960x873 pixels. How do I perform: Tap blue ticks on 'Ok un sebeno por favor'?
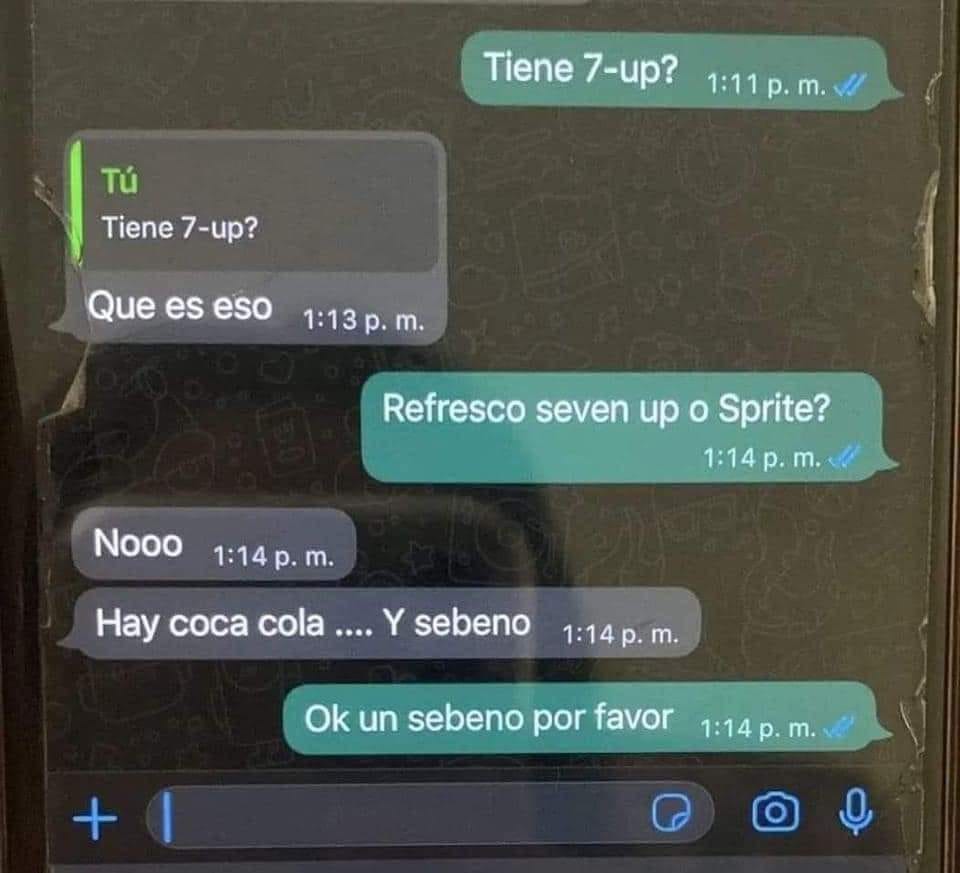coord(839,727)
